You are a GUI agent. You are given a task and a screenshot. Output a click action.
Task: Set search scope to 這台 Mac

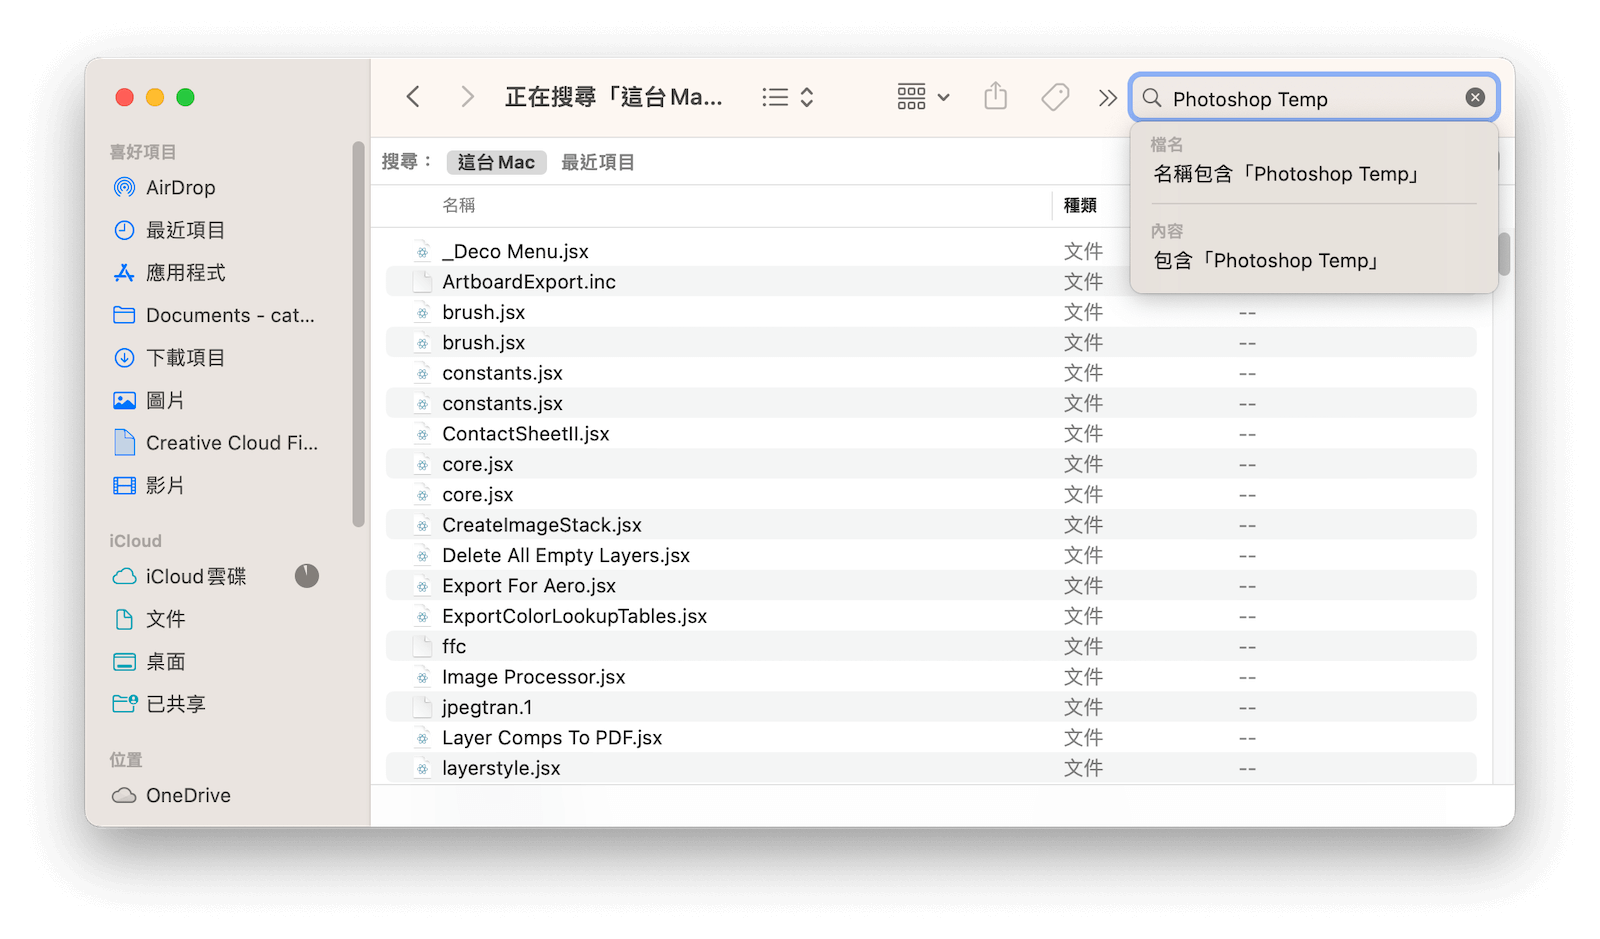tap(496, 162)
